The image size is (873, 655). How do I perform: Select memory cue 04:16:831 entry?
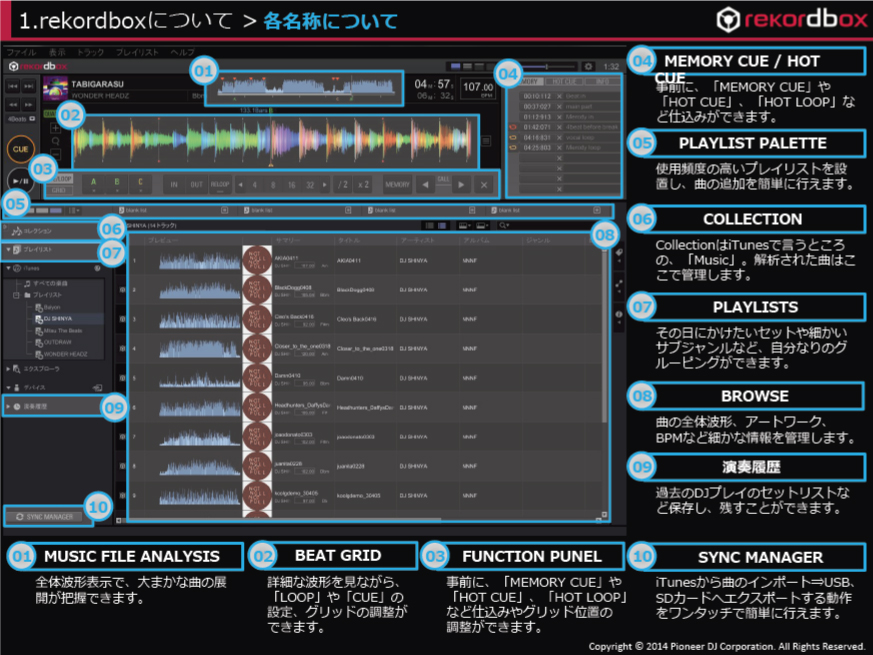point(565,138)
